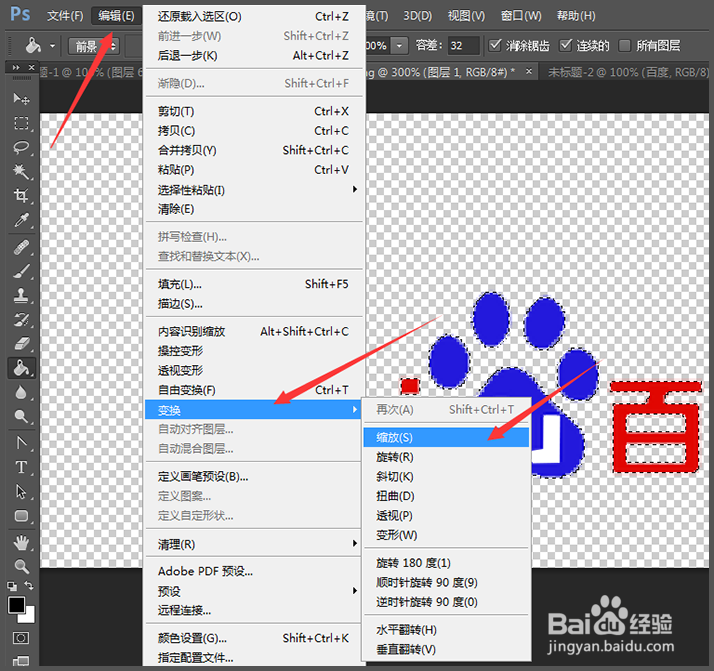Select the Brush tool
Viewport: 714px width, 671px height.
(21, 271)
